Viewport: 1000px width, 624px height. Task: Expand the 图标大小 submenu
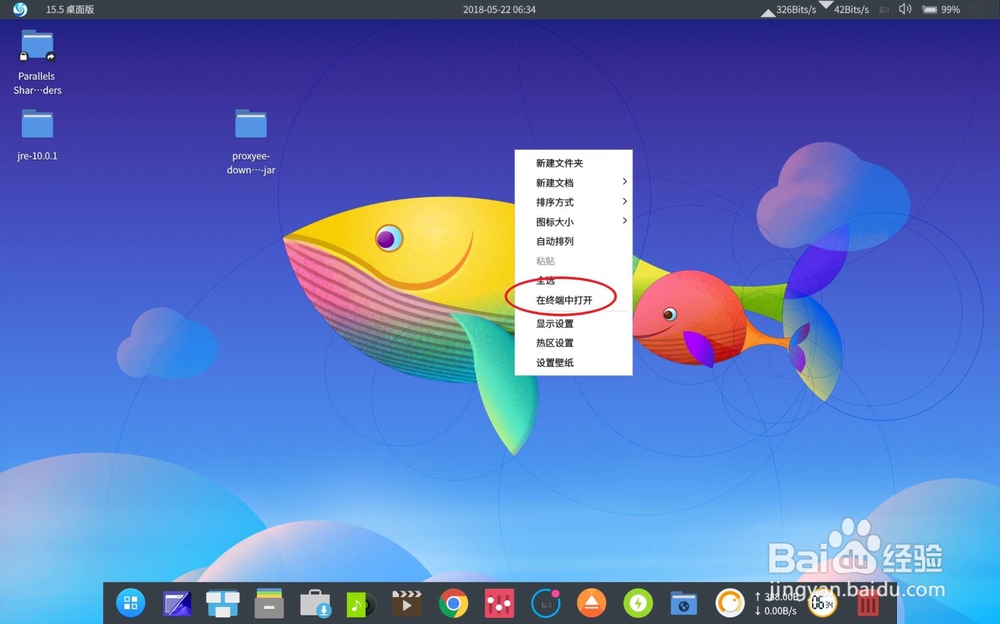point(573,221)
